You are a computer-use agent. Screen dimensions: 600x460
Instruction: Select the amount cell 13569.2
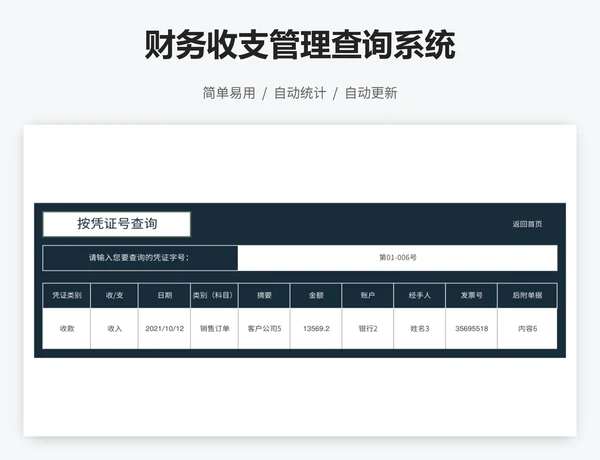pyautogui.click(x=316, y=329)
